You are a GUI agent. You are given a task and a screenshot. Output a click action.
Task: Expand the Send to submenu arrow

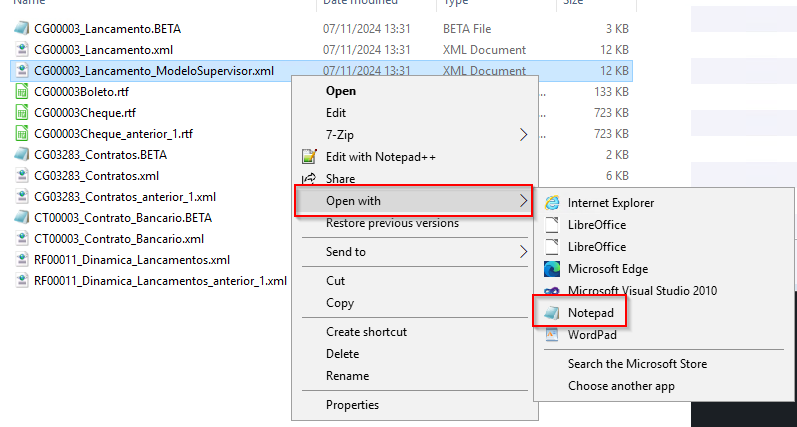(x=523, y=252)
